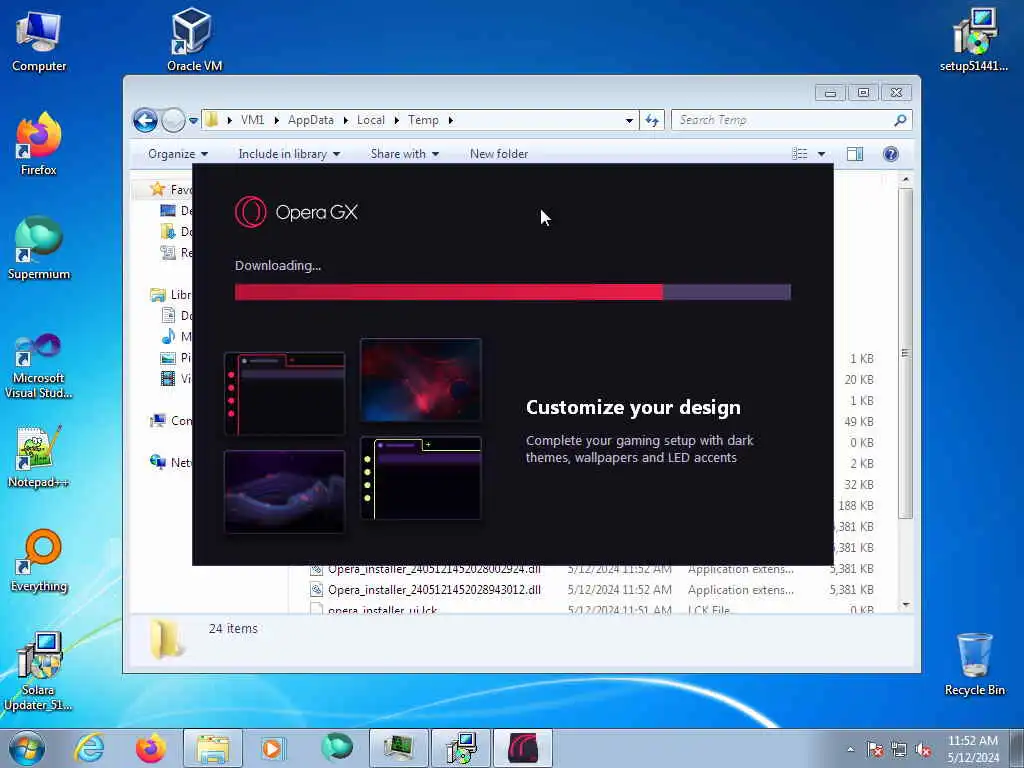The height and width of the screenshot is (768, 1024).
Task: Open Microsoft Visual Studio desktop shortcut
Action: (x=39, y=366)
